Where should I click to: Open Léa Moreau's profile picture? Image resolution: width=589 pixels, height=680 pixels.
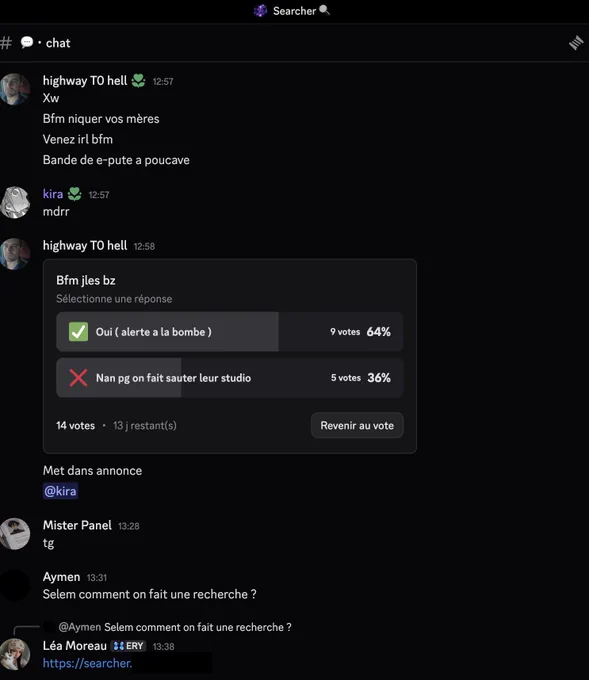tap(15, 654)
